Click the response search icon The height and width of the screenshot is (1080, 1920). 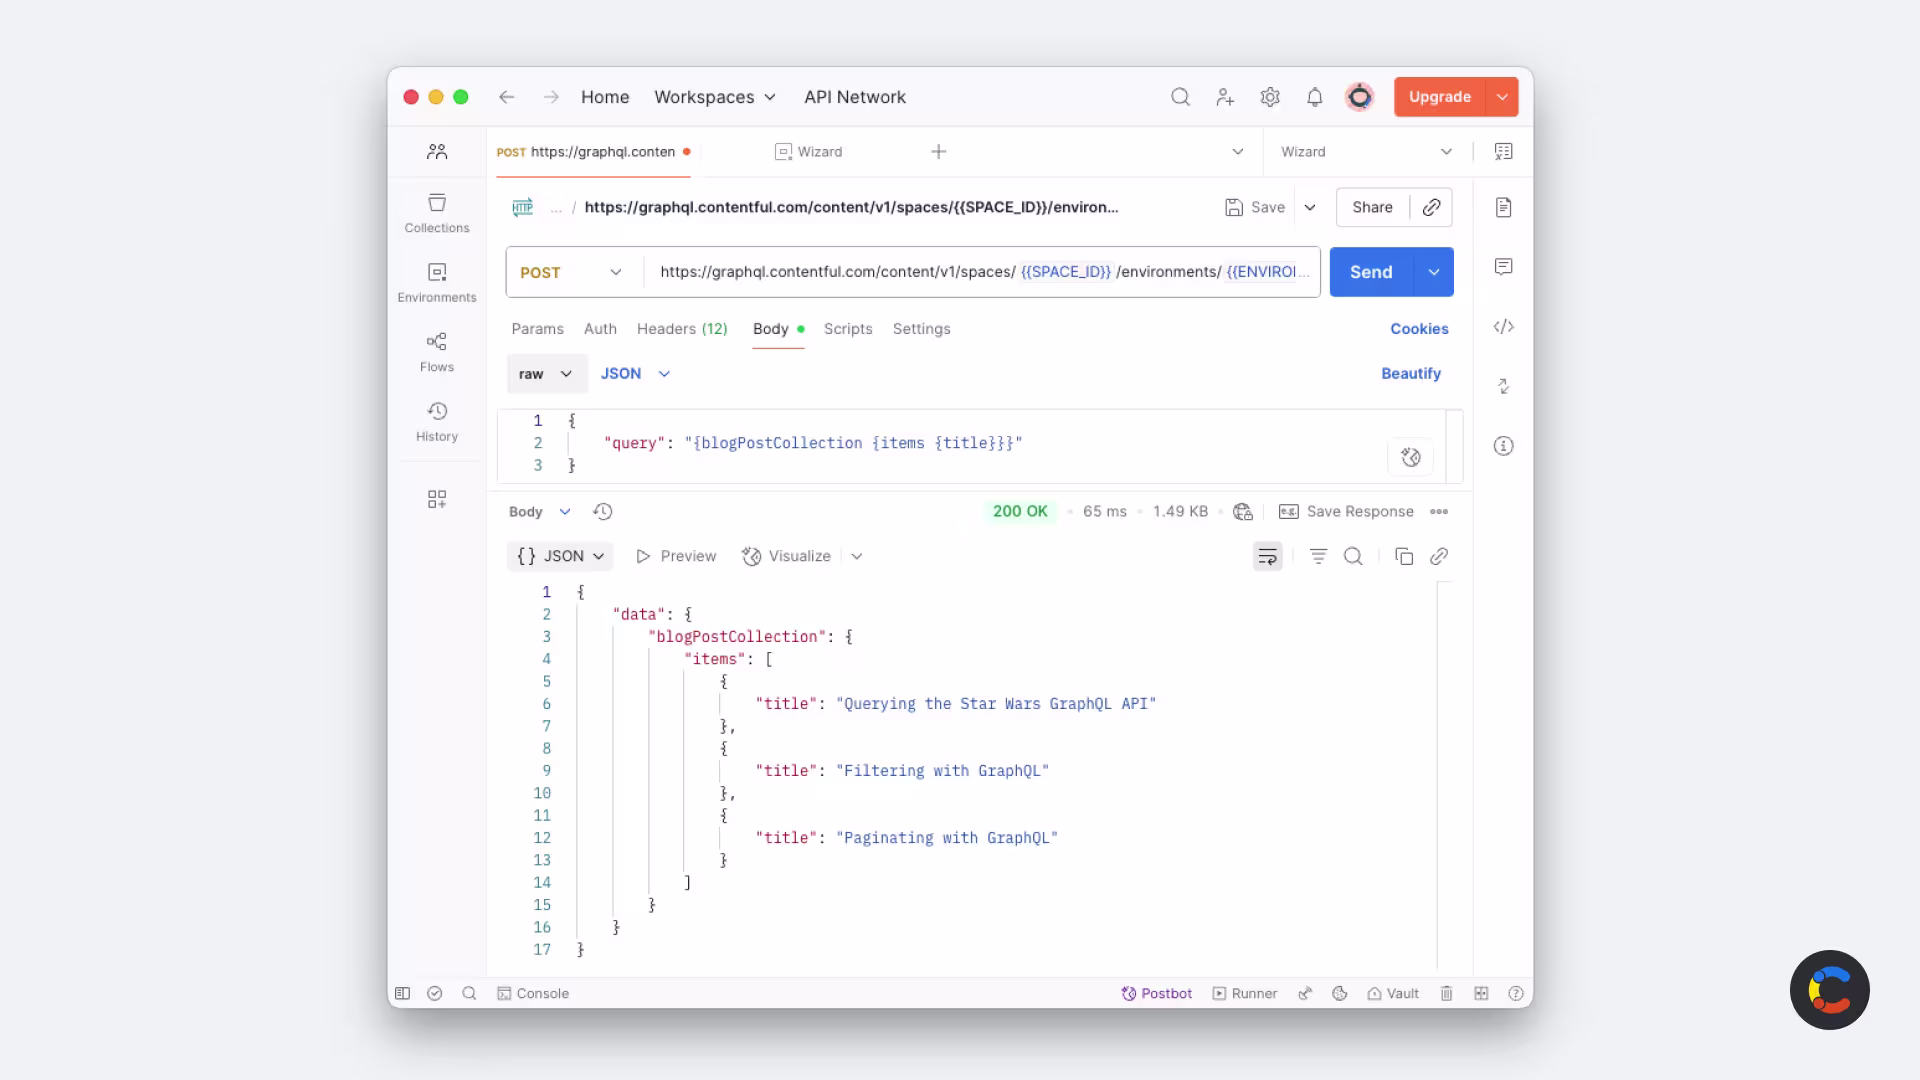tap(1353, 556)
